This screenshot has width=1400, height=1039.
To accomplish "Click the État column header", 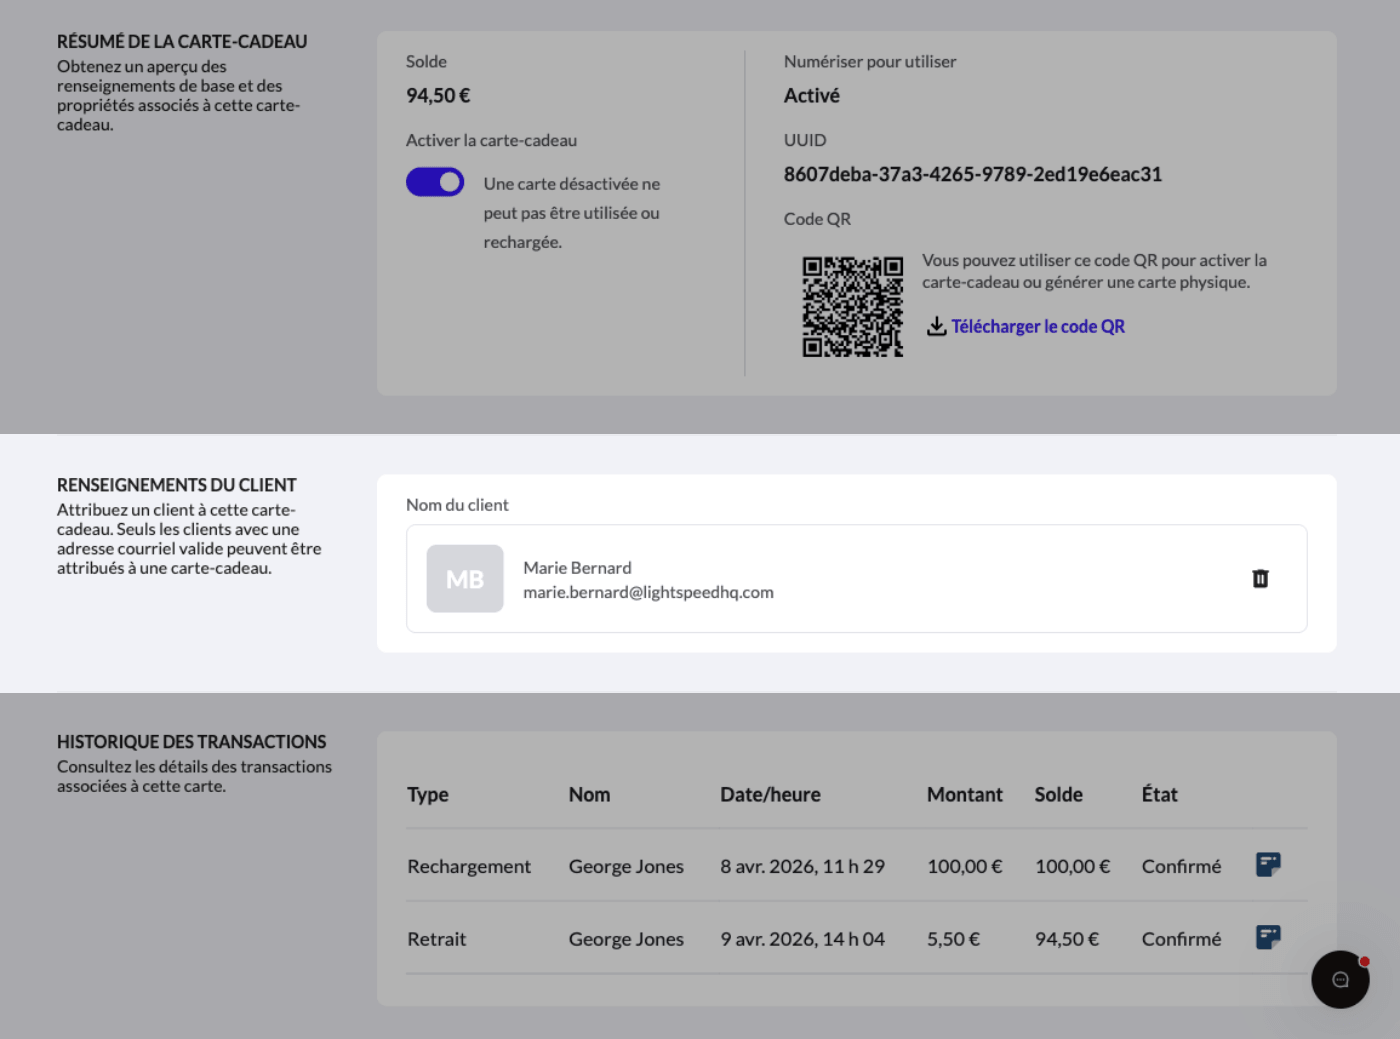I will point(1160,795).
